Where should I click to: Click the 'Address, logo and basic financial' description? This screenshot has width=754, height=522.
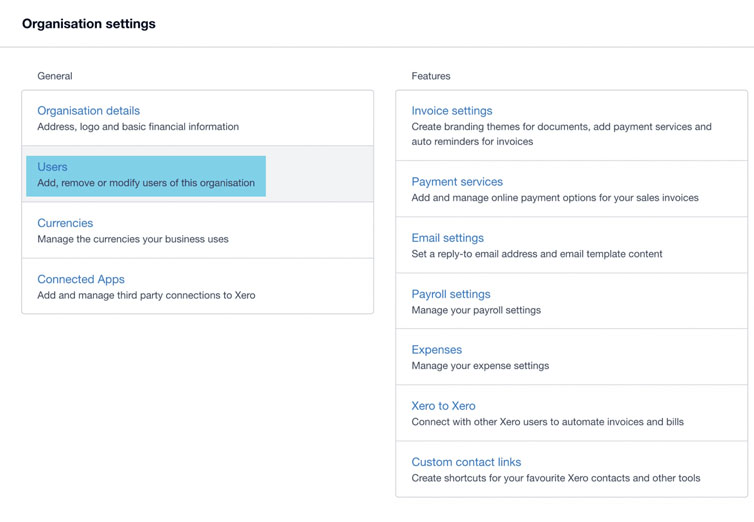pos(138,127)
